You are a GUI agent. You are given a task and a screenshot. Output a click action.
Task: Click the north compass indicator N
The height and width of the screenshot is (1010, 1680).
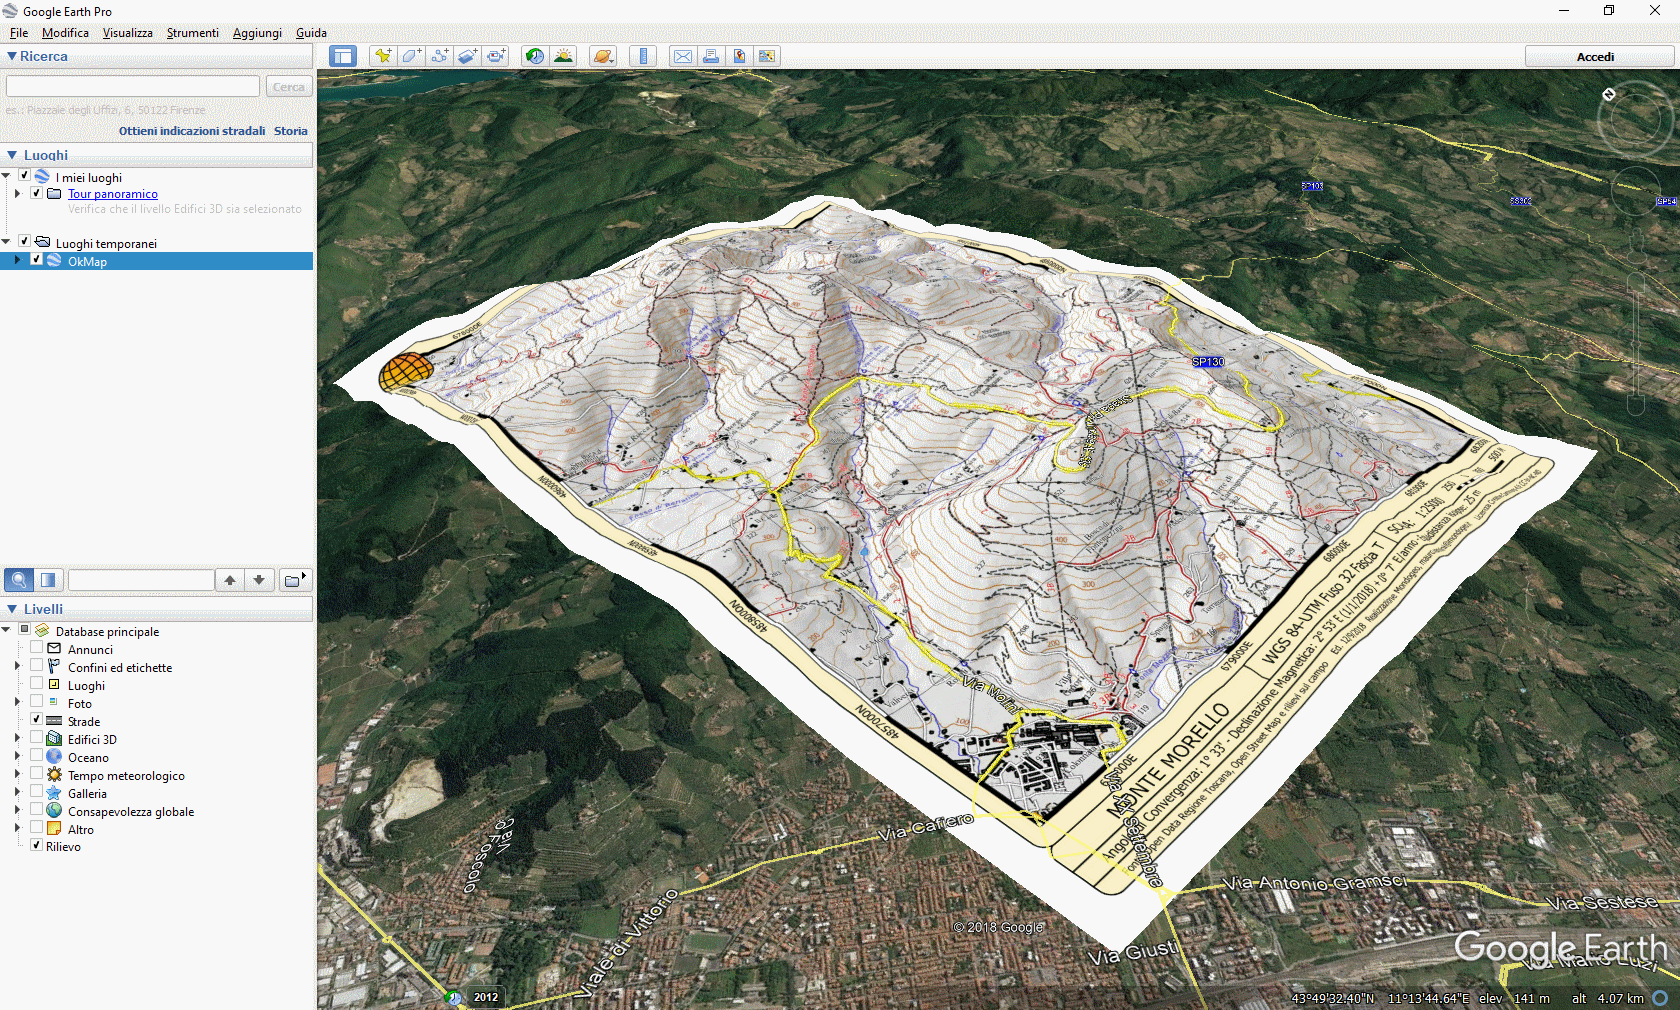[x=1609, y=94]
